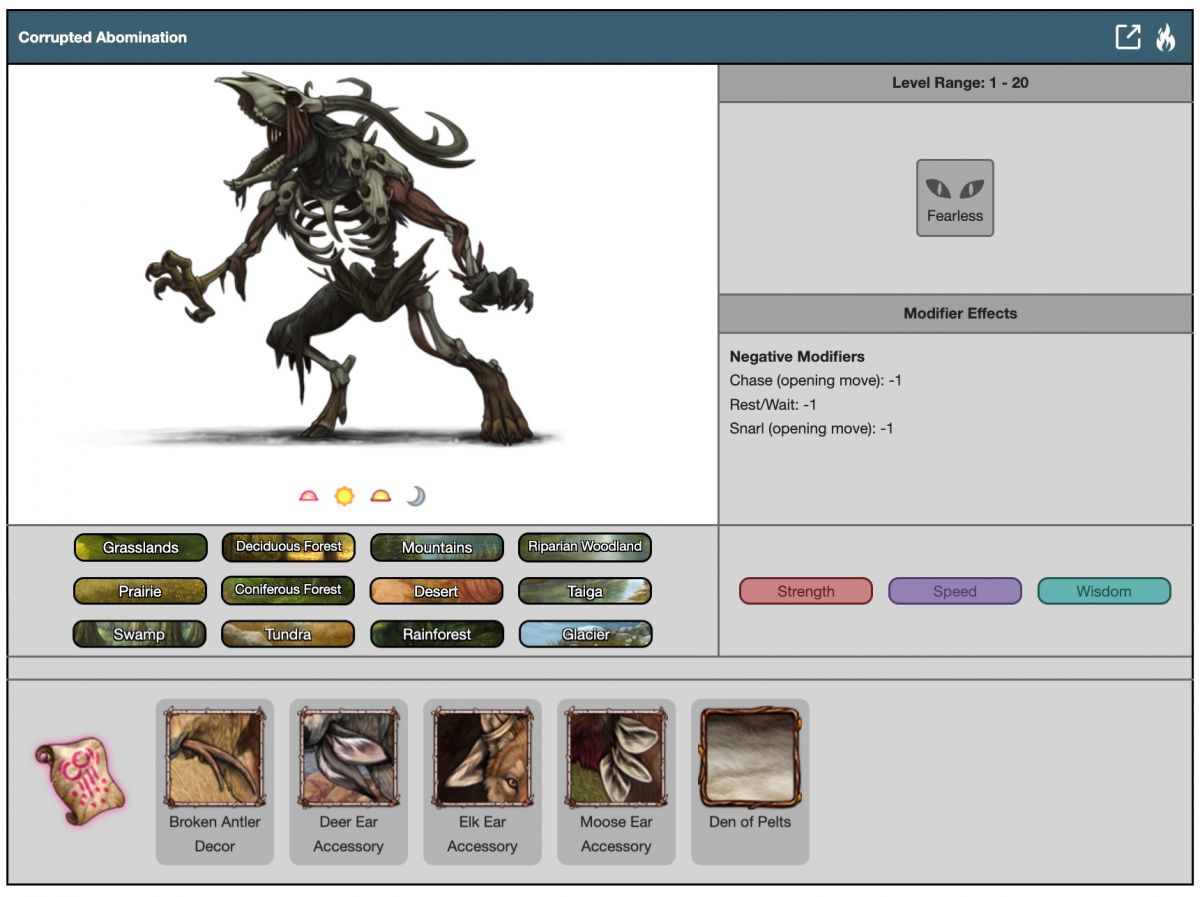Viewport: 1200px width, 897px height.
Task: Select the crescent moon night icon
Action: pos(416,496)
